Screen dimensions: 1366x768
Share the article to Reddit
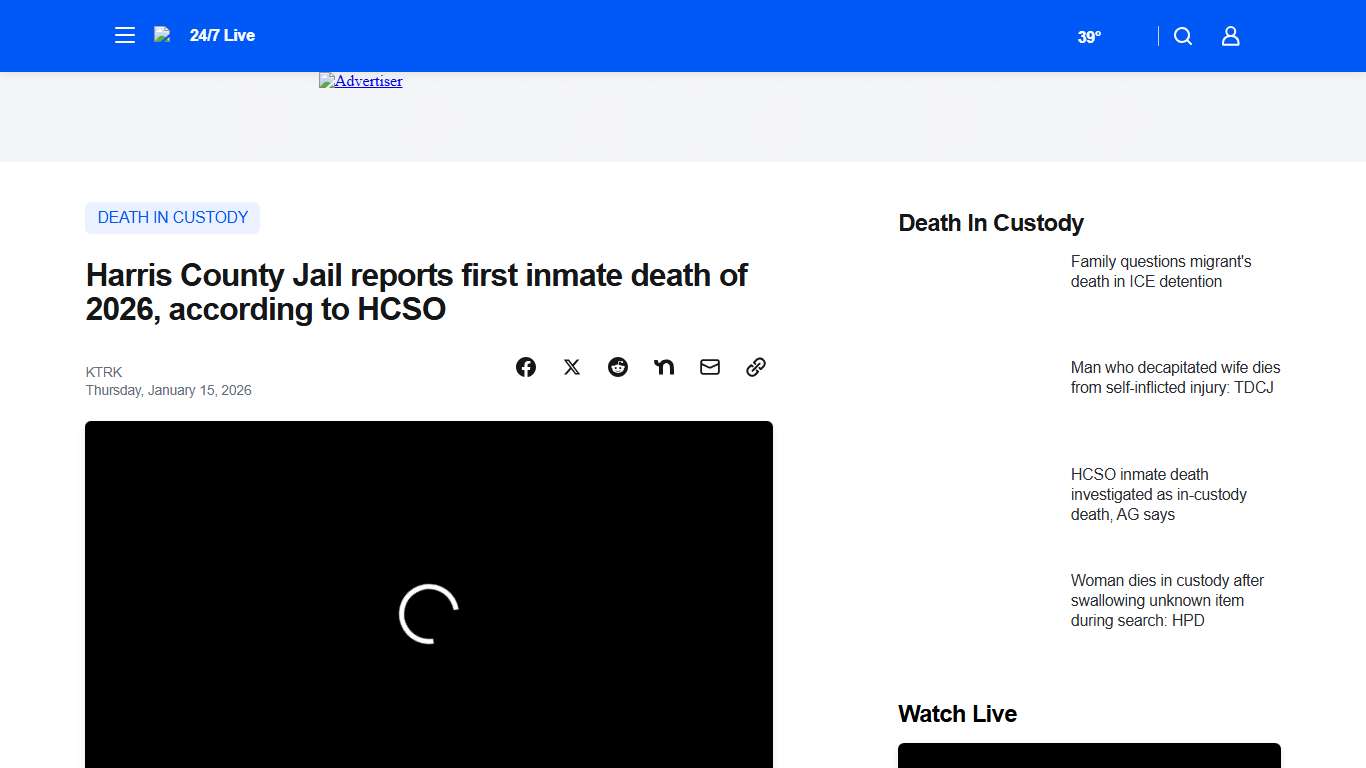point(617,367)
